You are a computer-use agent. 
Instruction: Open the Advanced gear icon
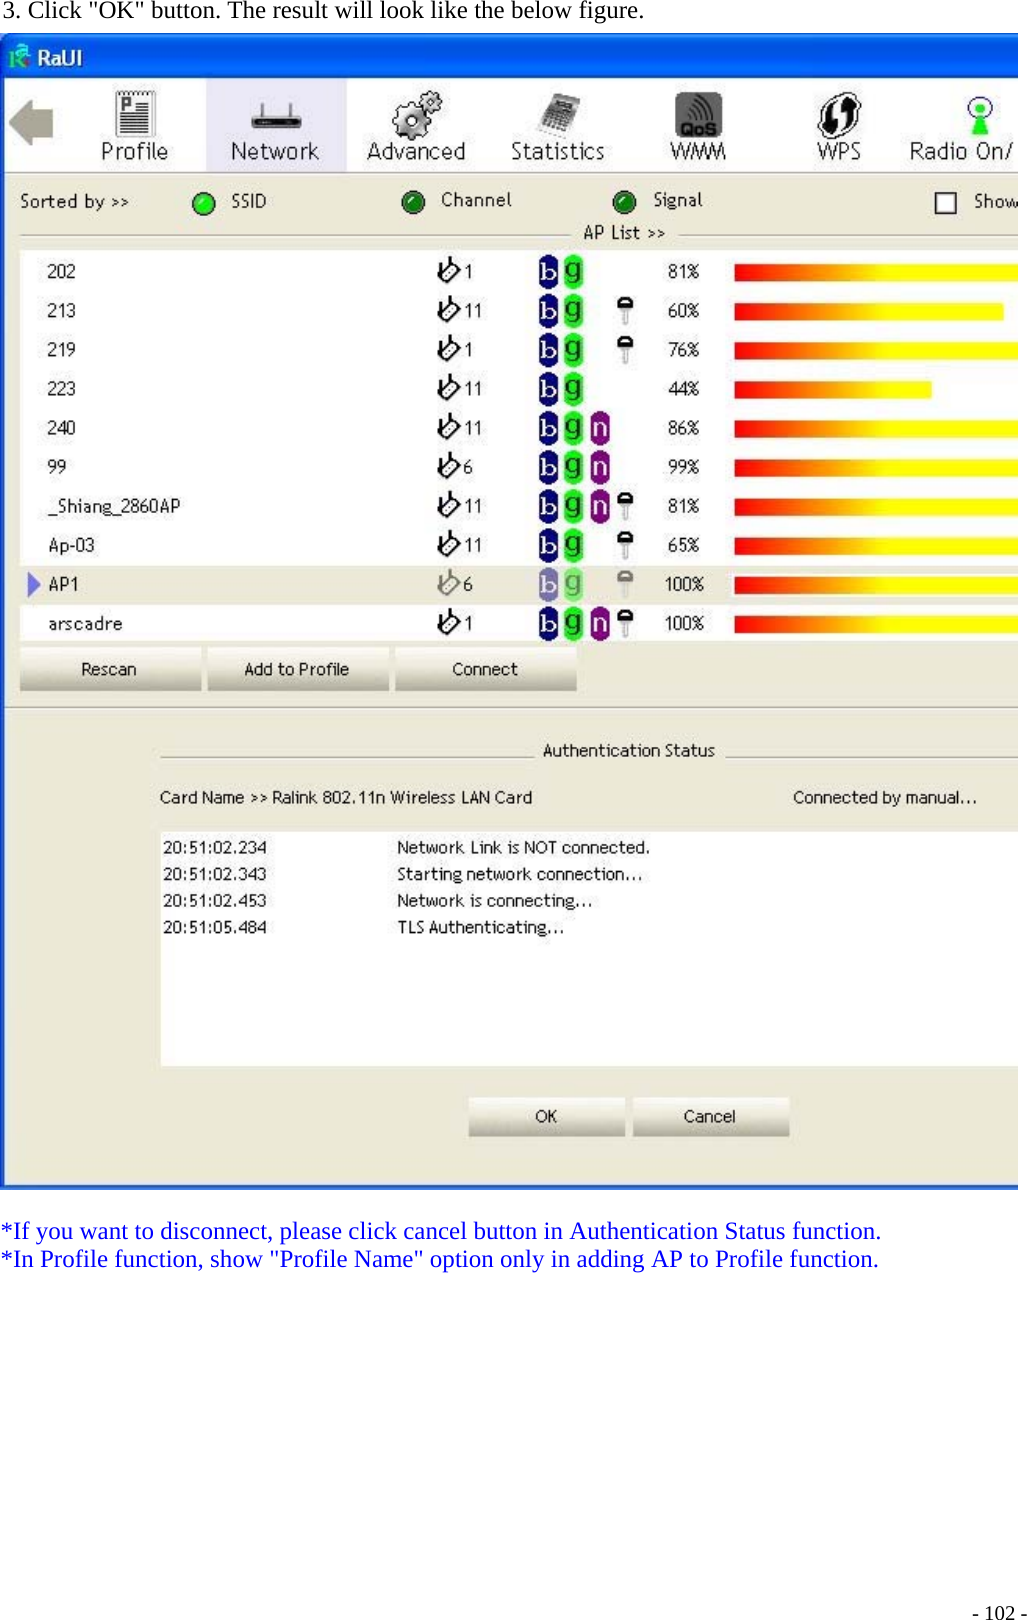416,114
